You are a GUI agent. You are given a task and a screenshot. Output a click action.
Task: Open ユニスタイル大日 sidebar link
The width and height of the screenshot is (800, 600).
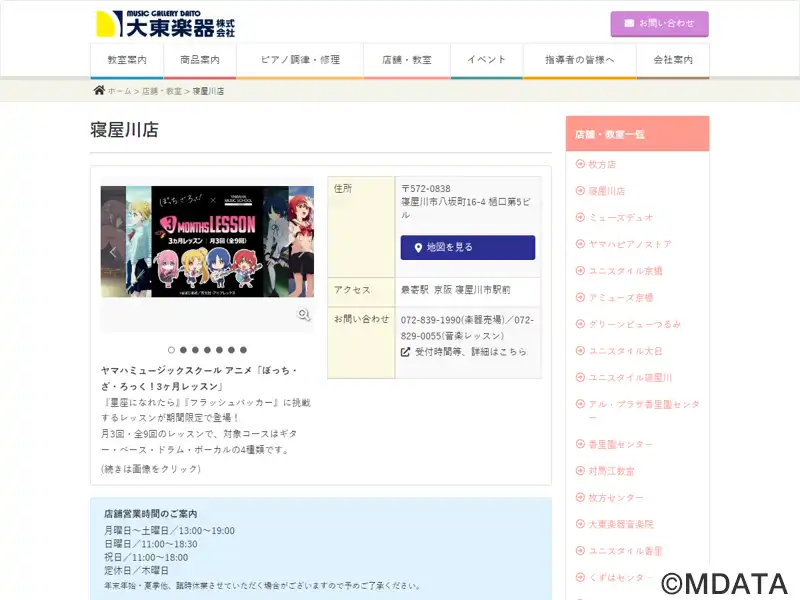tap(626, 351)
